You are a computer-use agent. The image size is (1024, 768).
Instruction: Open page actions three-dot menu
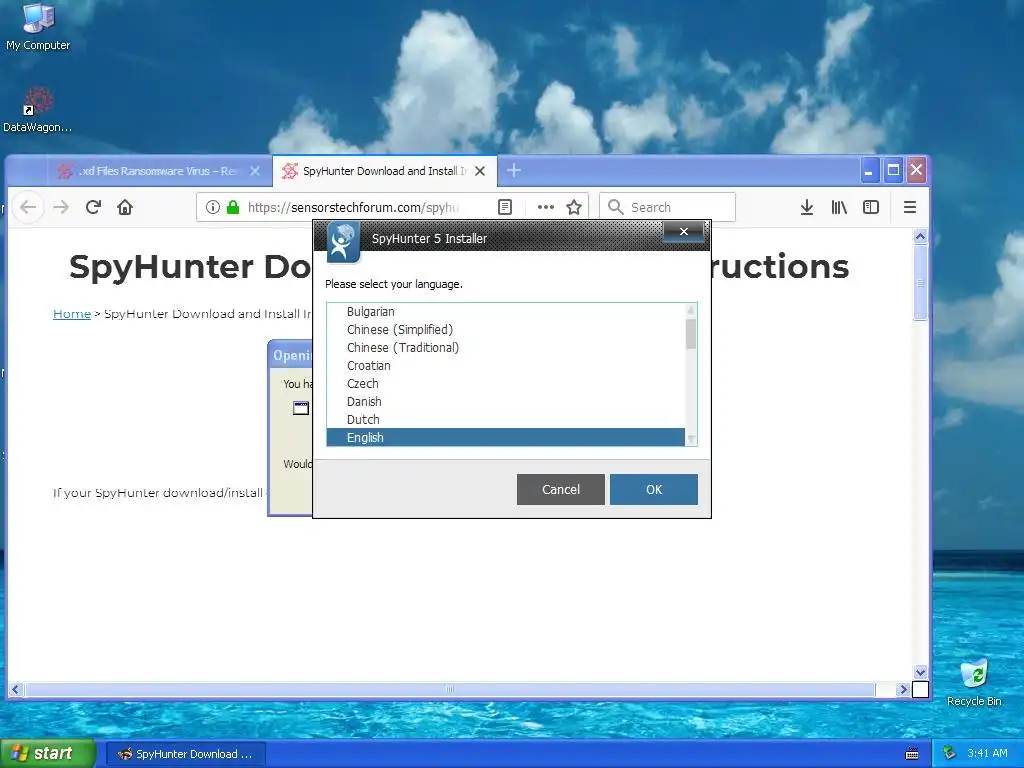coord(545,207)
